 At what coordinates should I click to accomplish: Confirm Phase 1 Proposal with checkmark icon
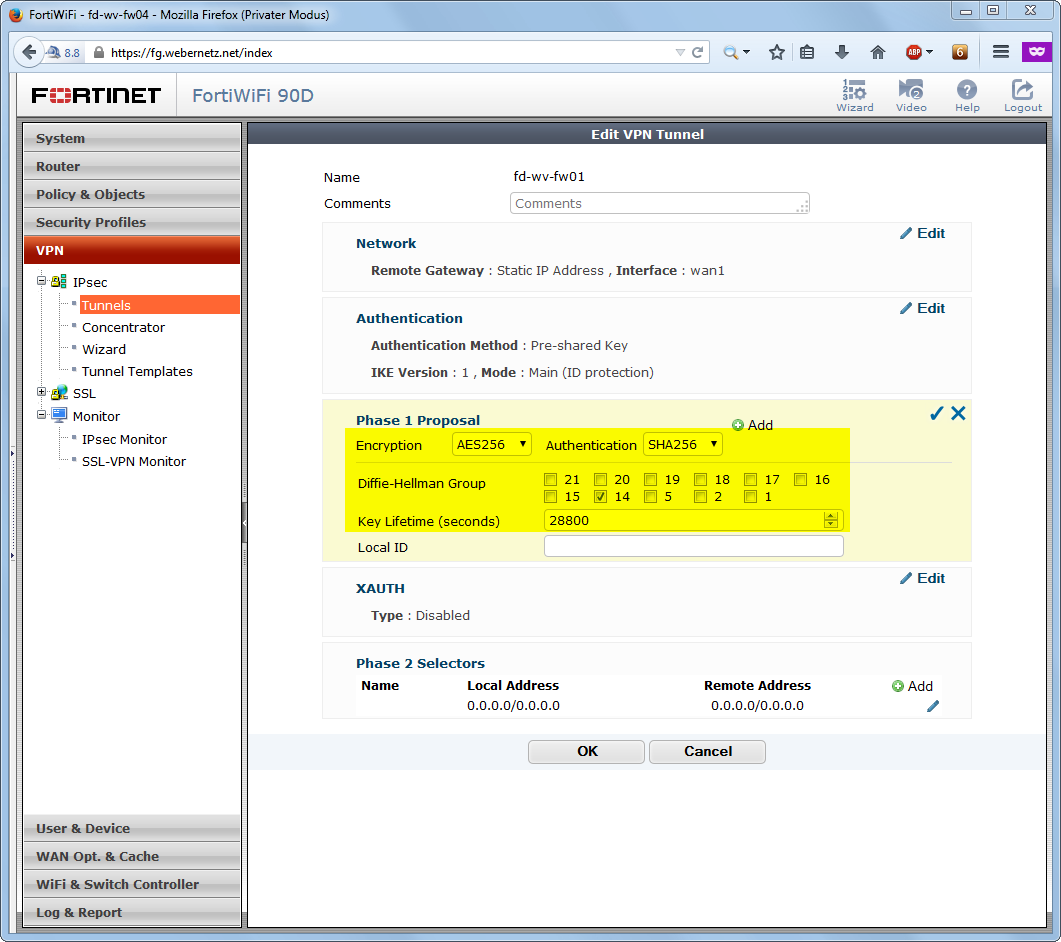click(936, 413)
